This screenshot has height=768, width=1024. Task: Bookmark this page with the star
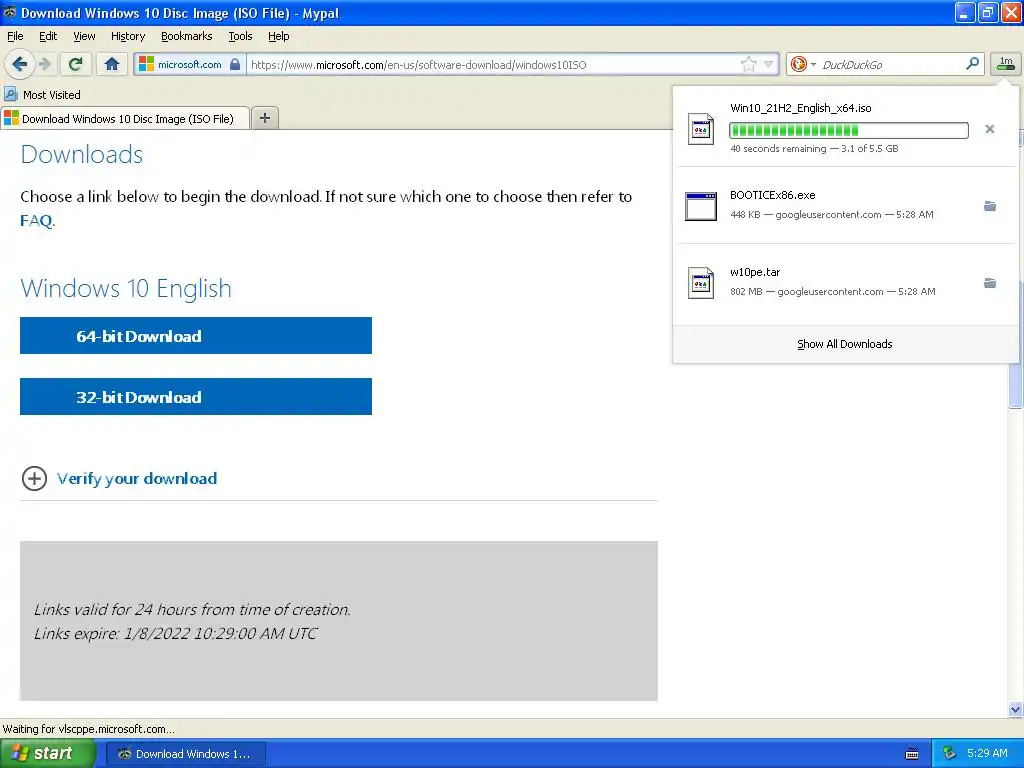(x=748, y=64)
